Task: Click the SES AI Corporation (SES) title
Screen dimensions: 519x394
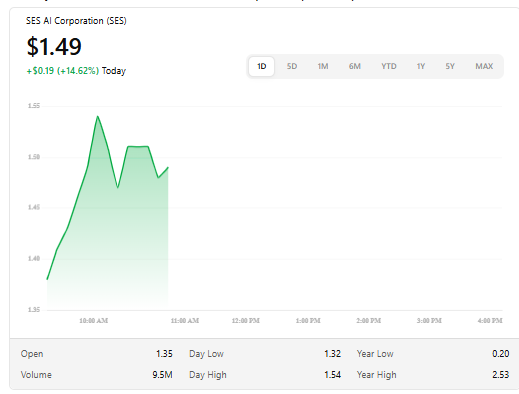Action: pyautogui.click(x=76, y=21)
